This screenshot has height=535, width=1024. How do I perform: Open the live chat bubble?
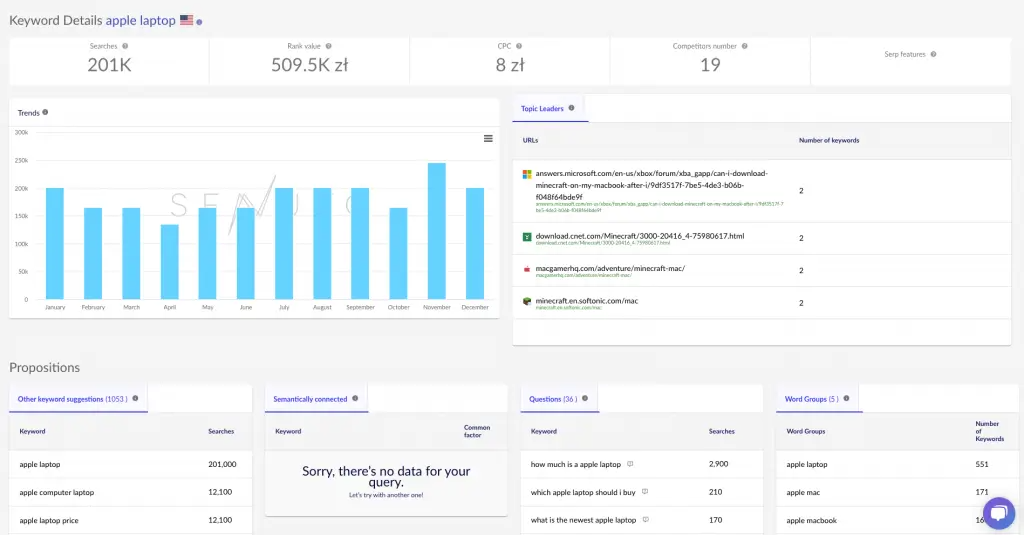click(999, 513)
